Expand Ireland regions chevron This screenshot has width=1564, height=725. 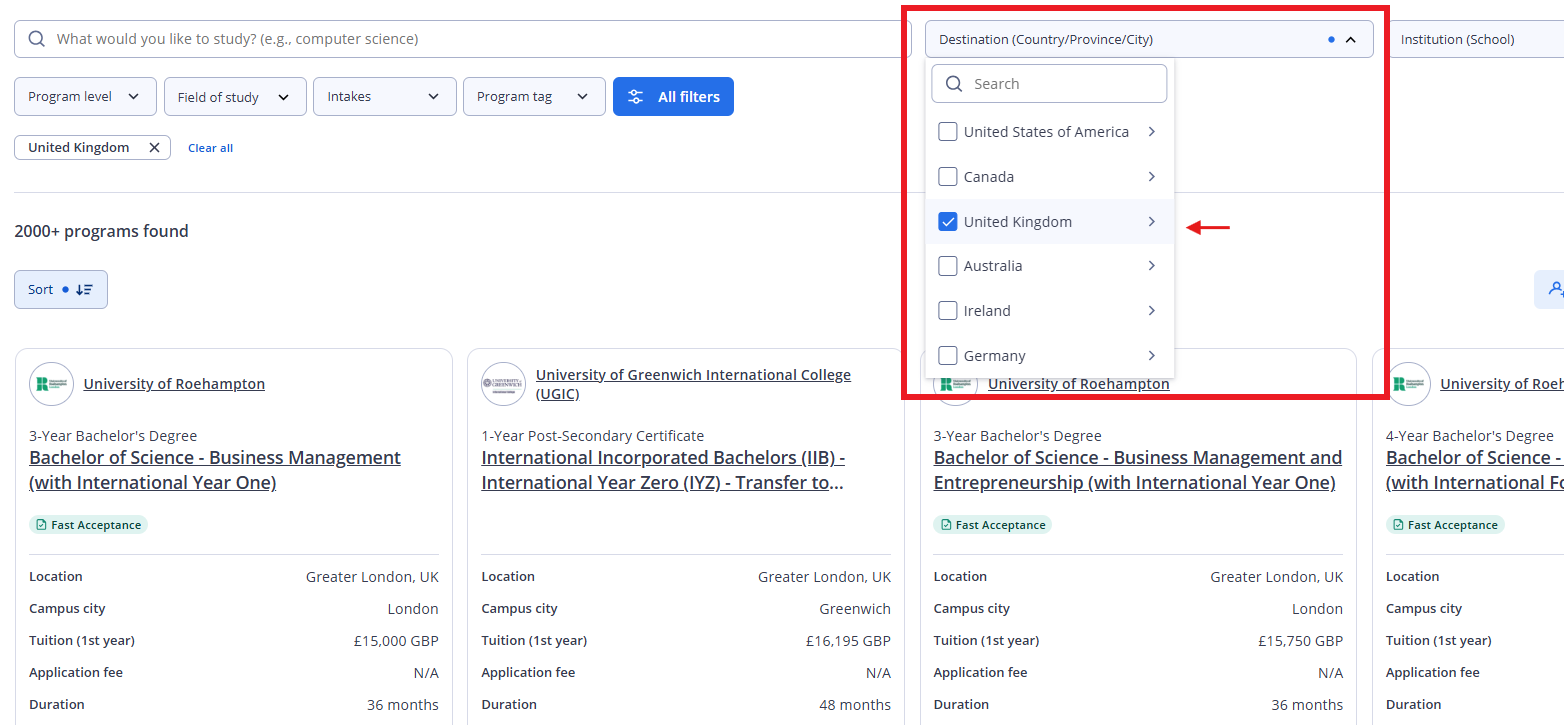pos(1152,311)
